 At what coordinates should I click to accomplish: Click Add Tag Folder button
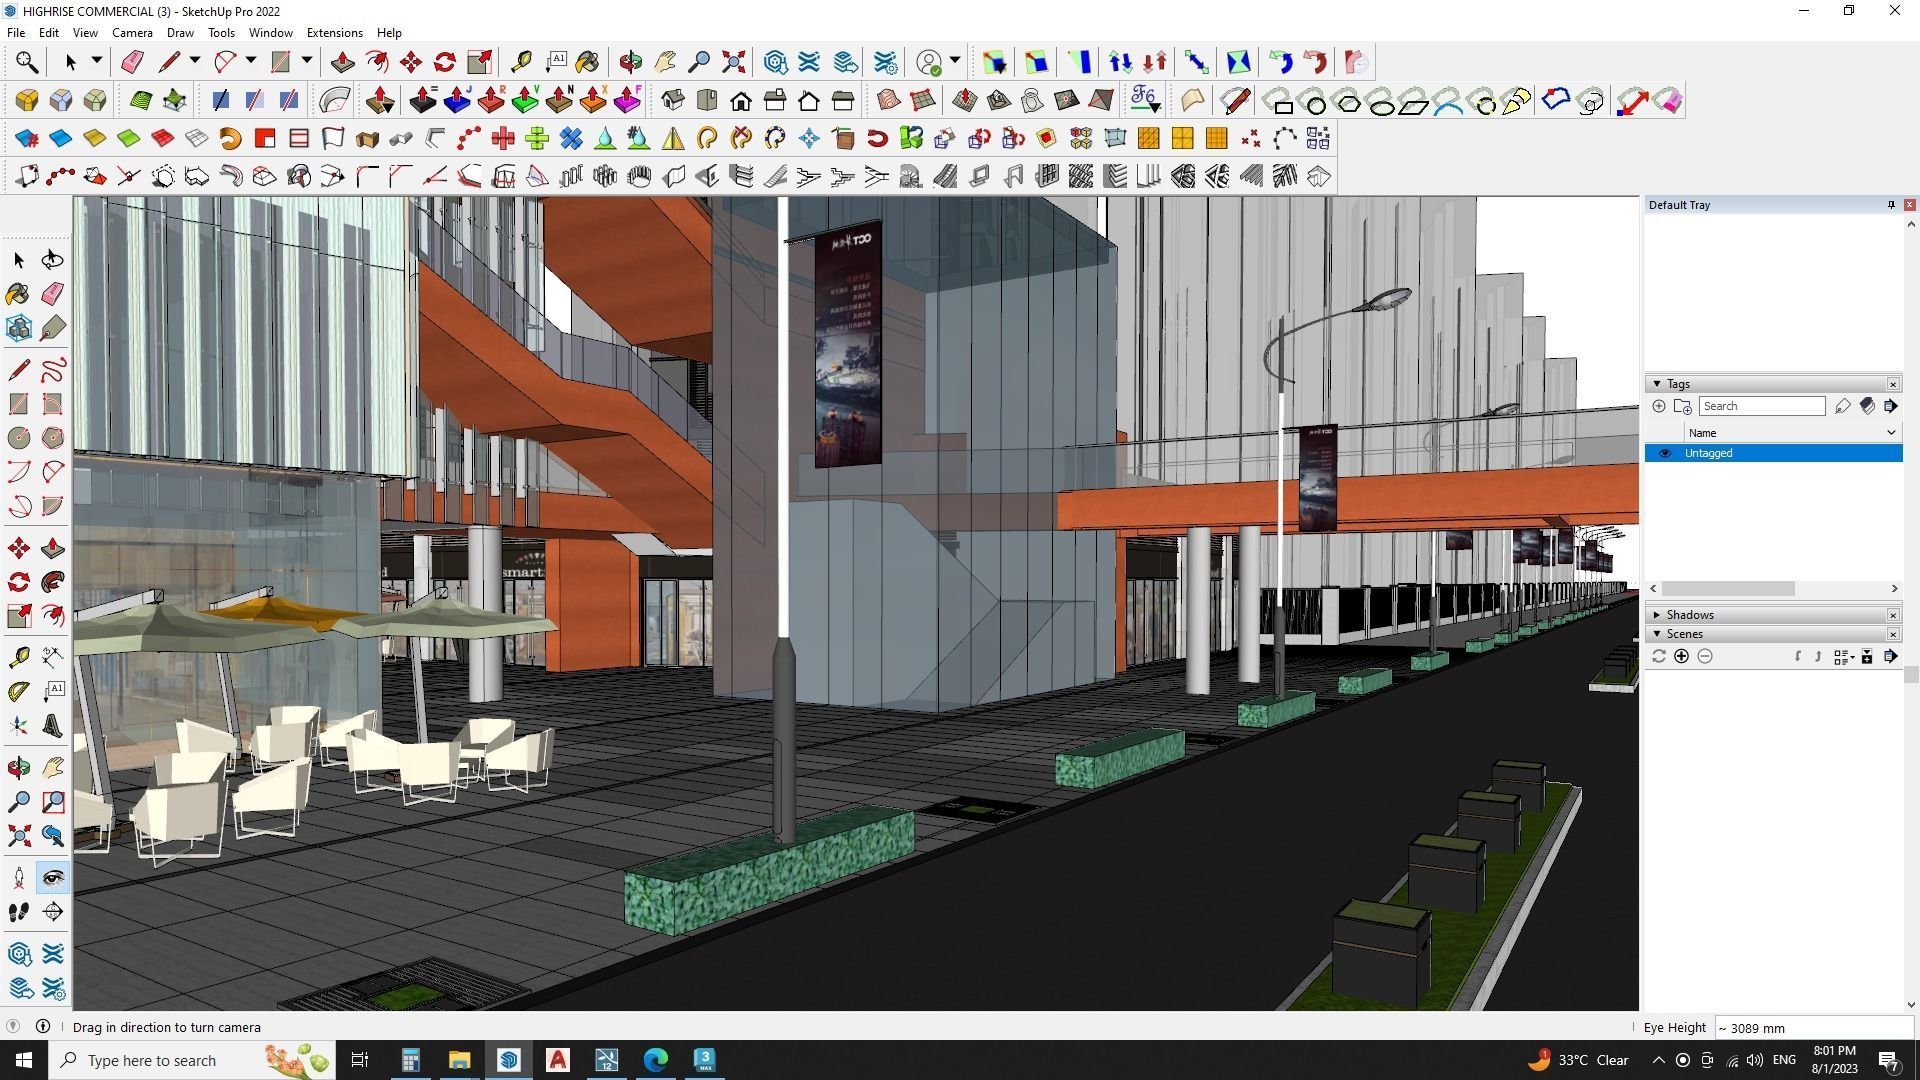click(x=1683, y=406)
